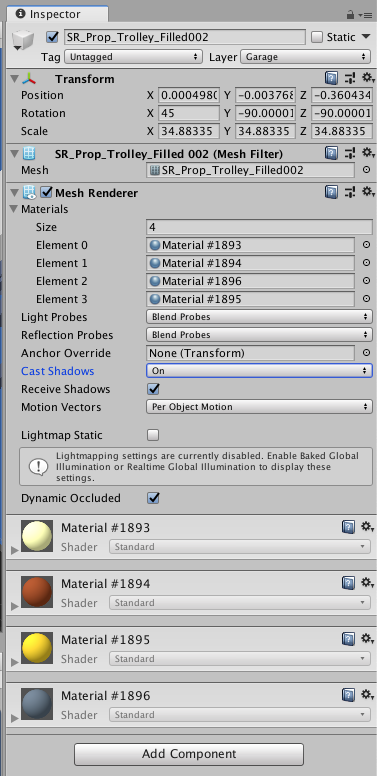This screenshot has height=776, width=377.
Task: Open help for Material #1896
Action: click(348, 695)
